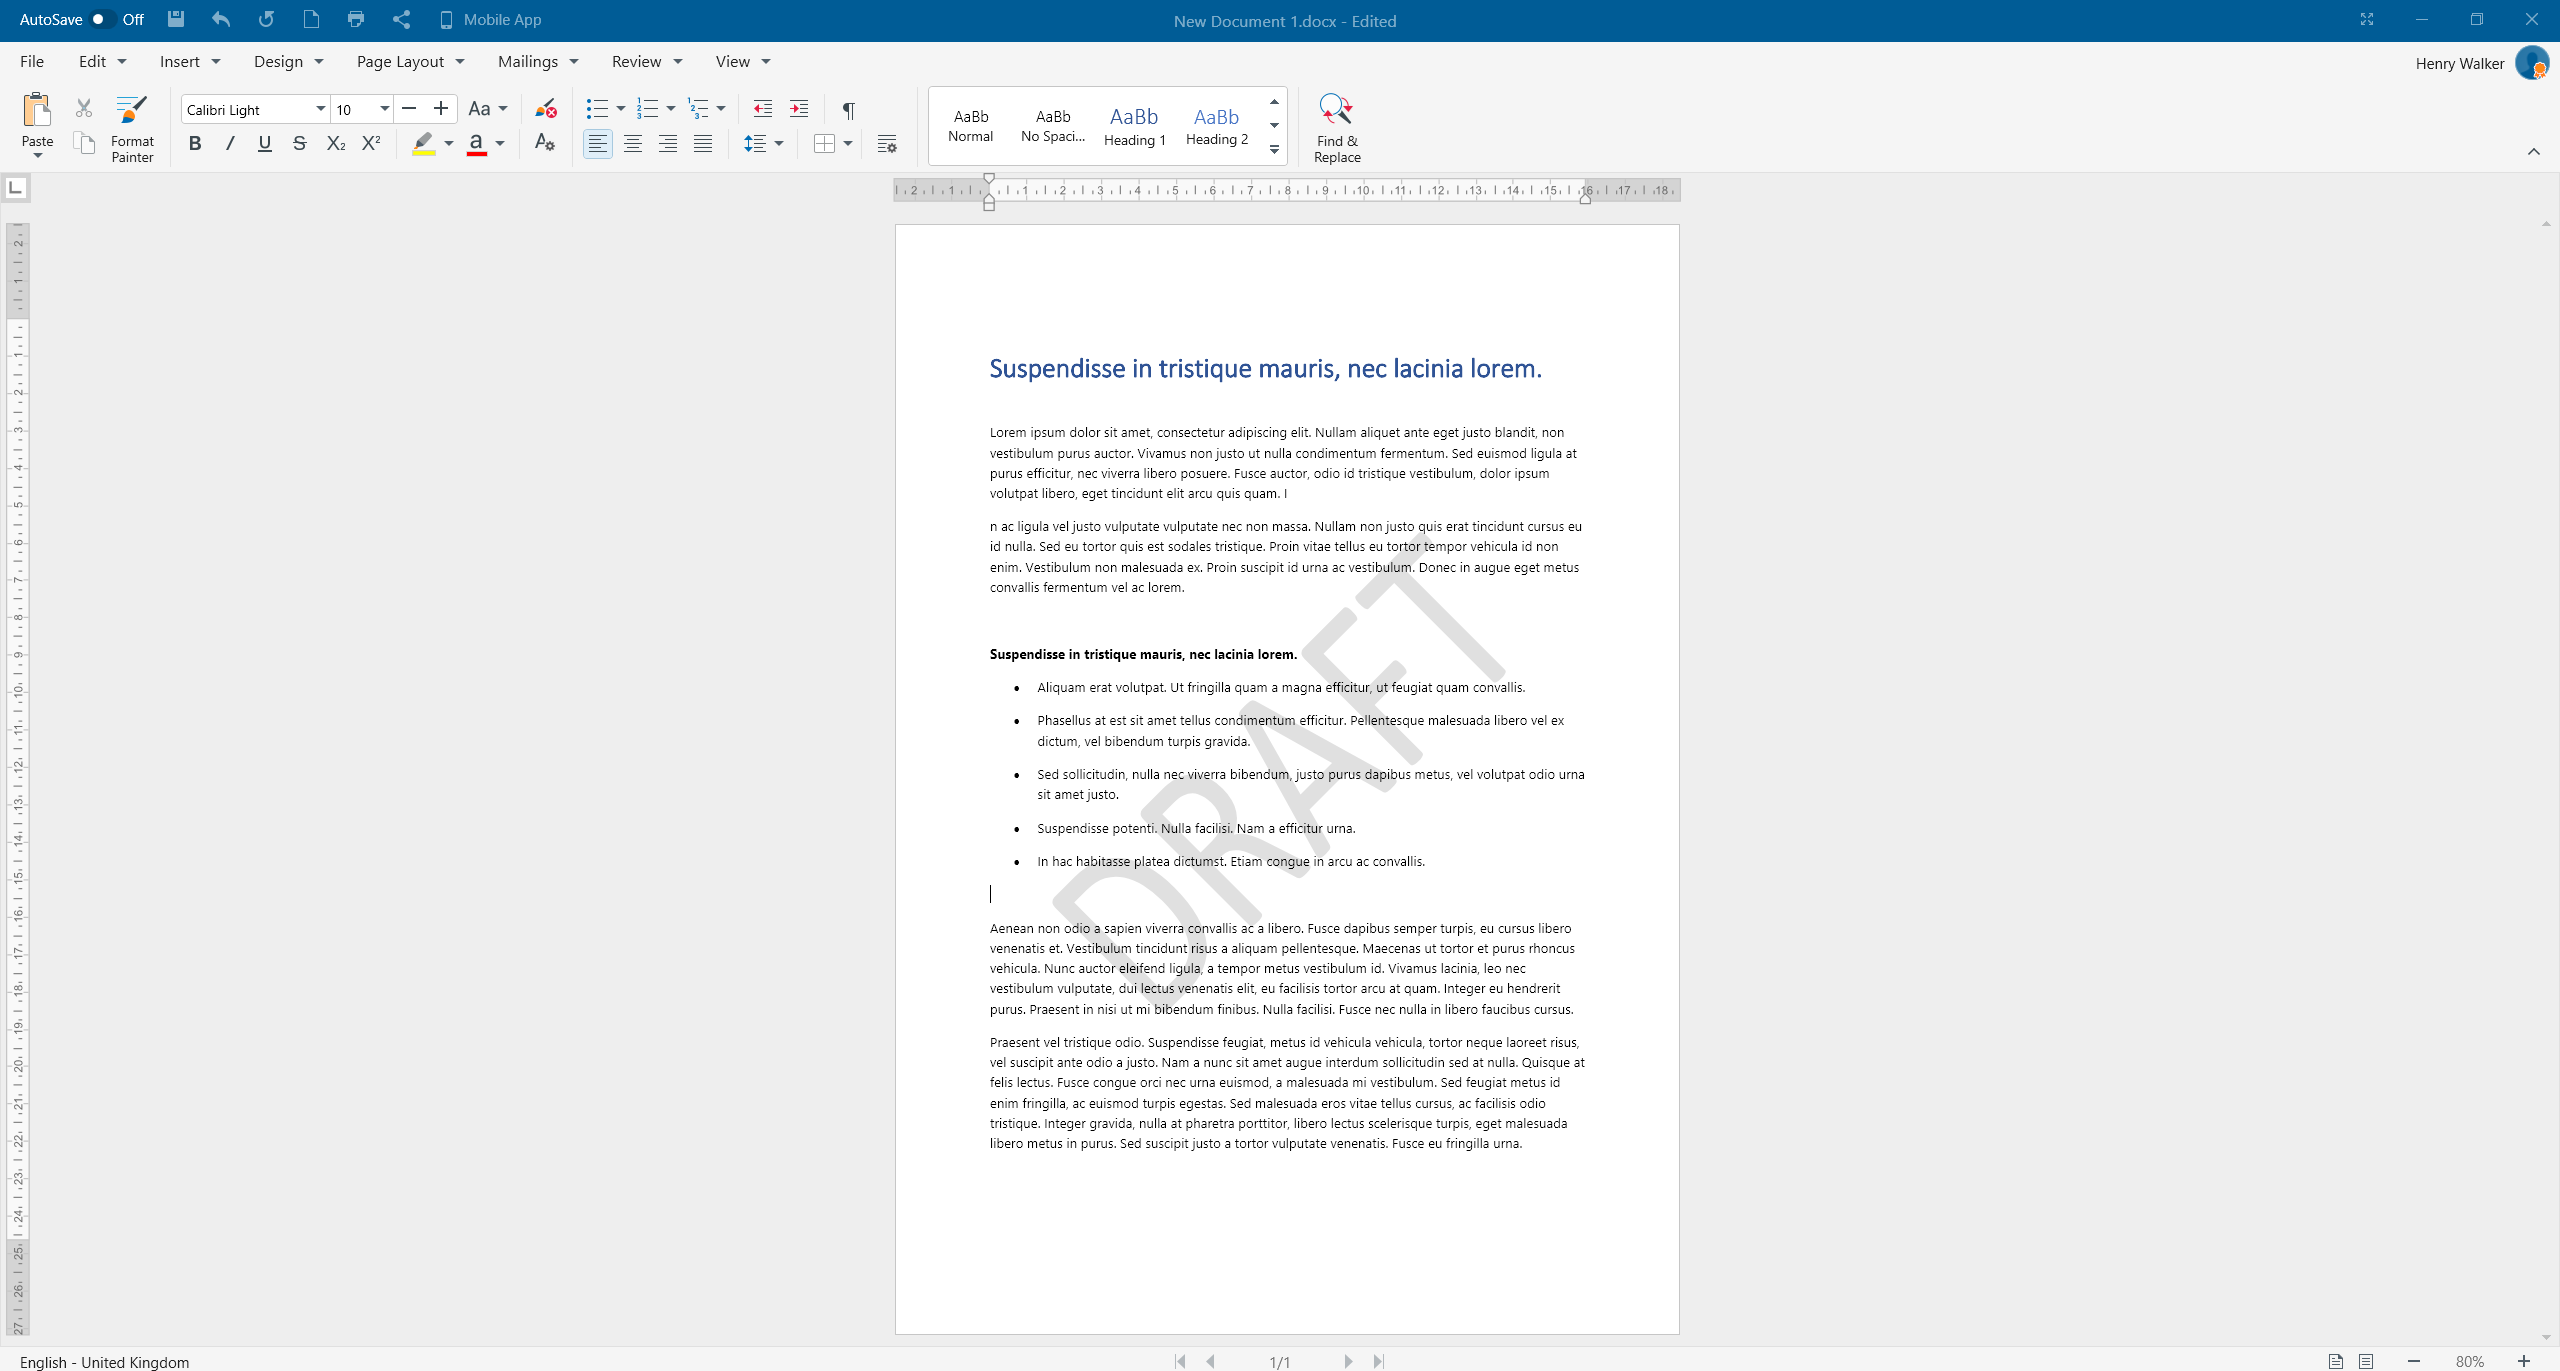Click the Clear Formatting eraser icon
This screenshot has height=1371, width=2560.
545,109
